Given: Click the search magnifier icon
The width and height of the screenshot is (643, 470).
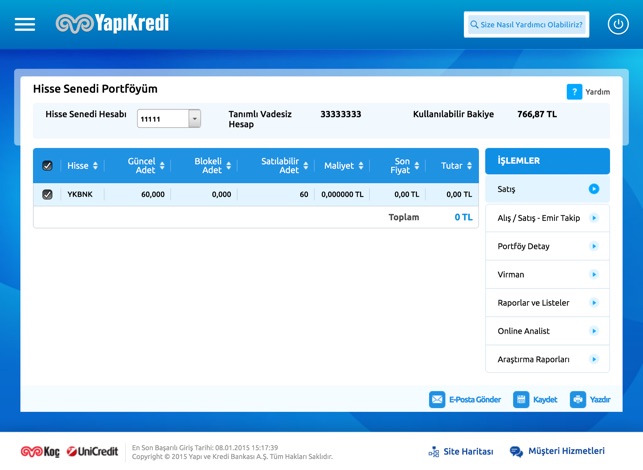Looking at the screenshot, I should 474,25.
